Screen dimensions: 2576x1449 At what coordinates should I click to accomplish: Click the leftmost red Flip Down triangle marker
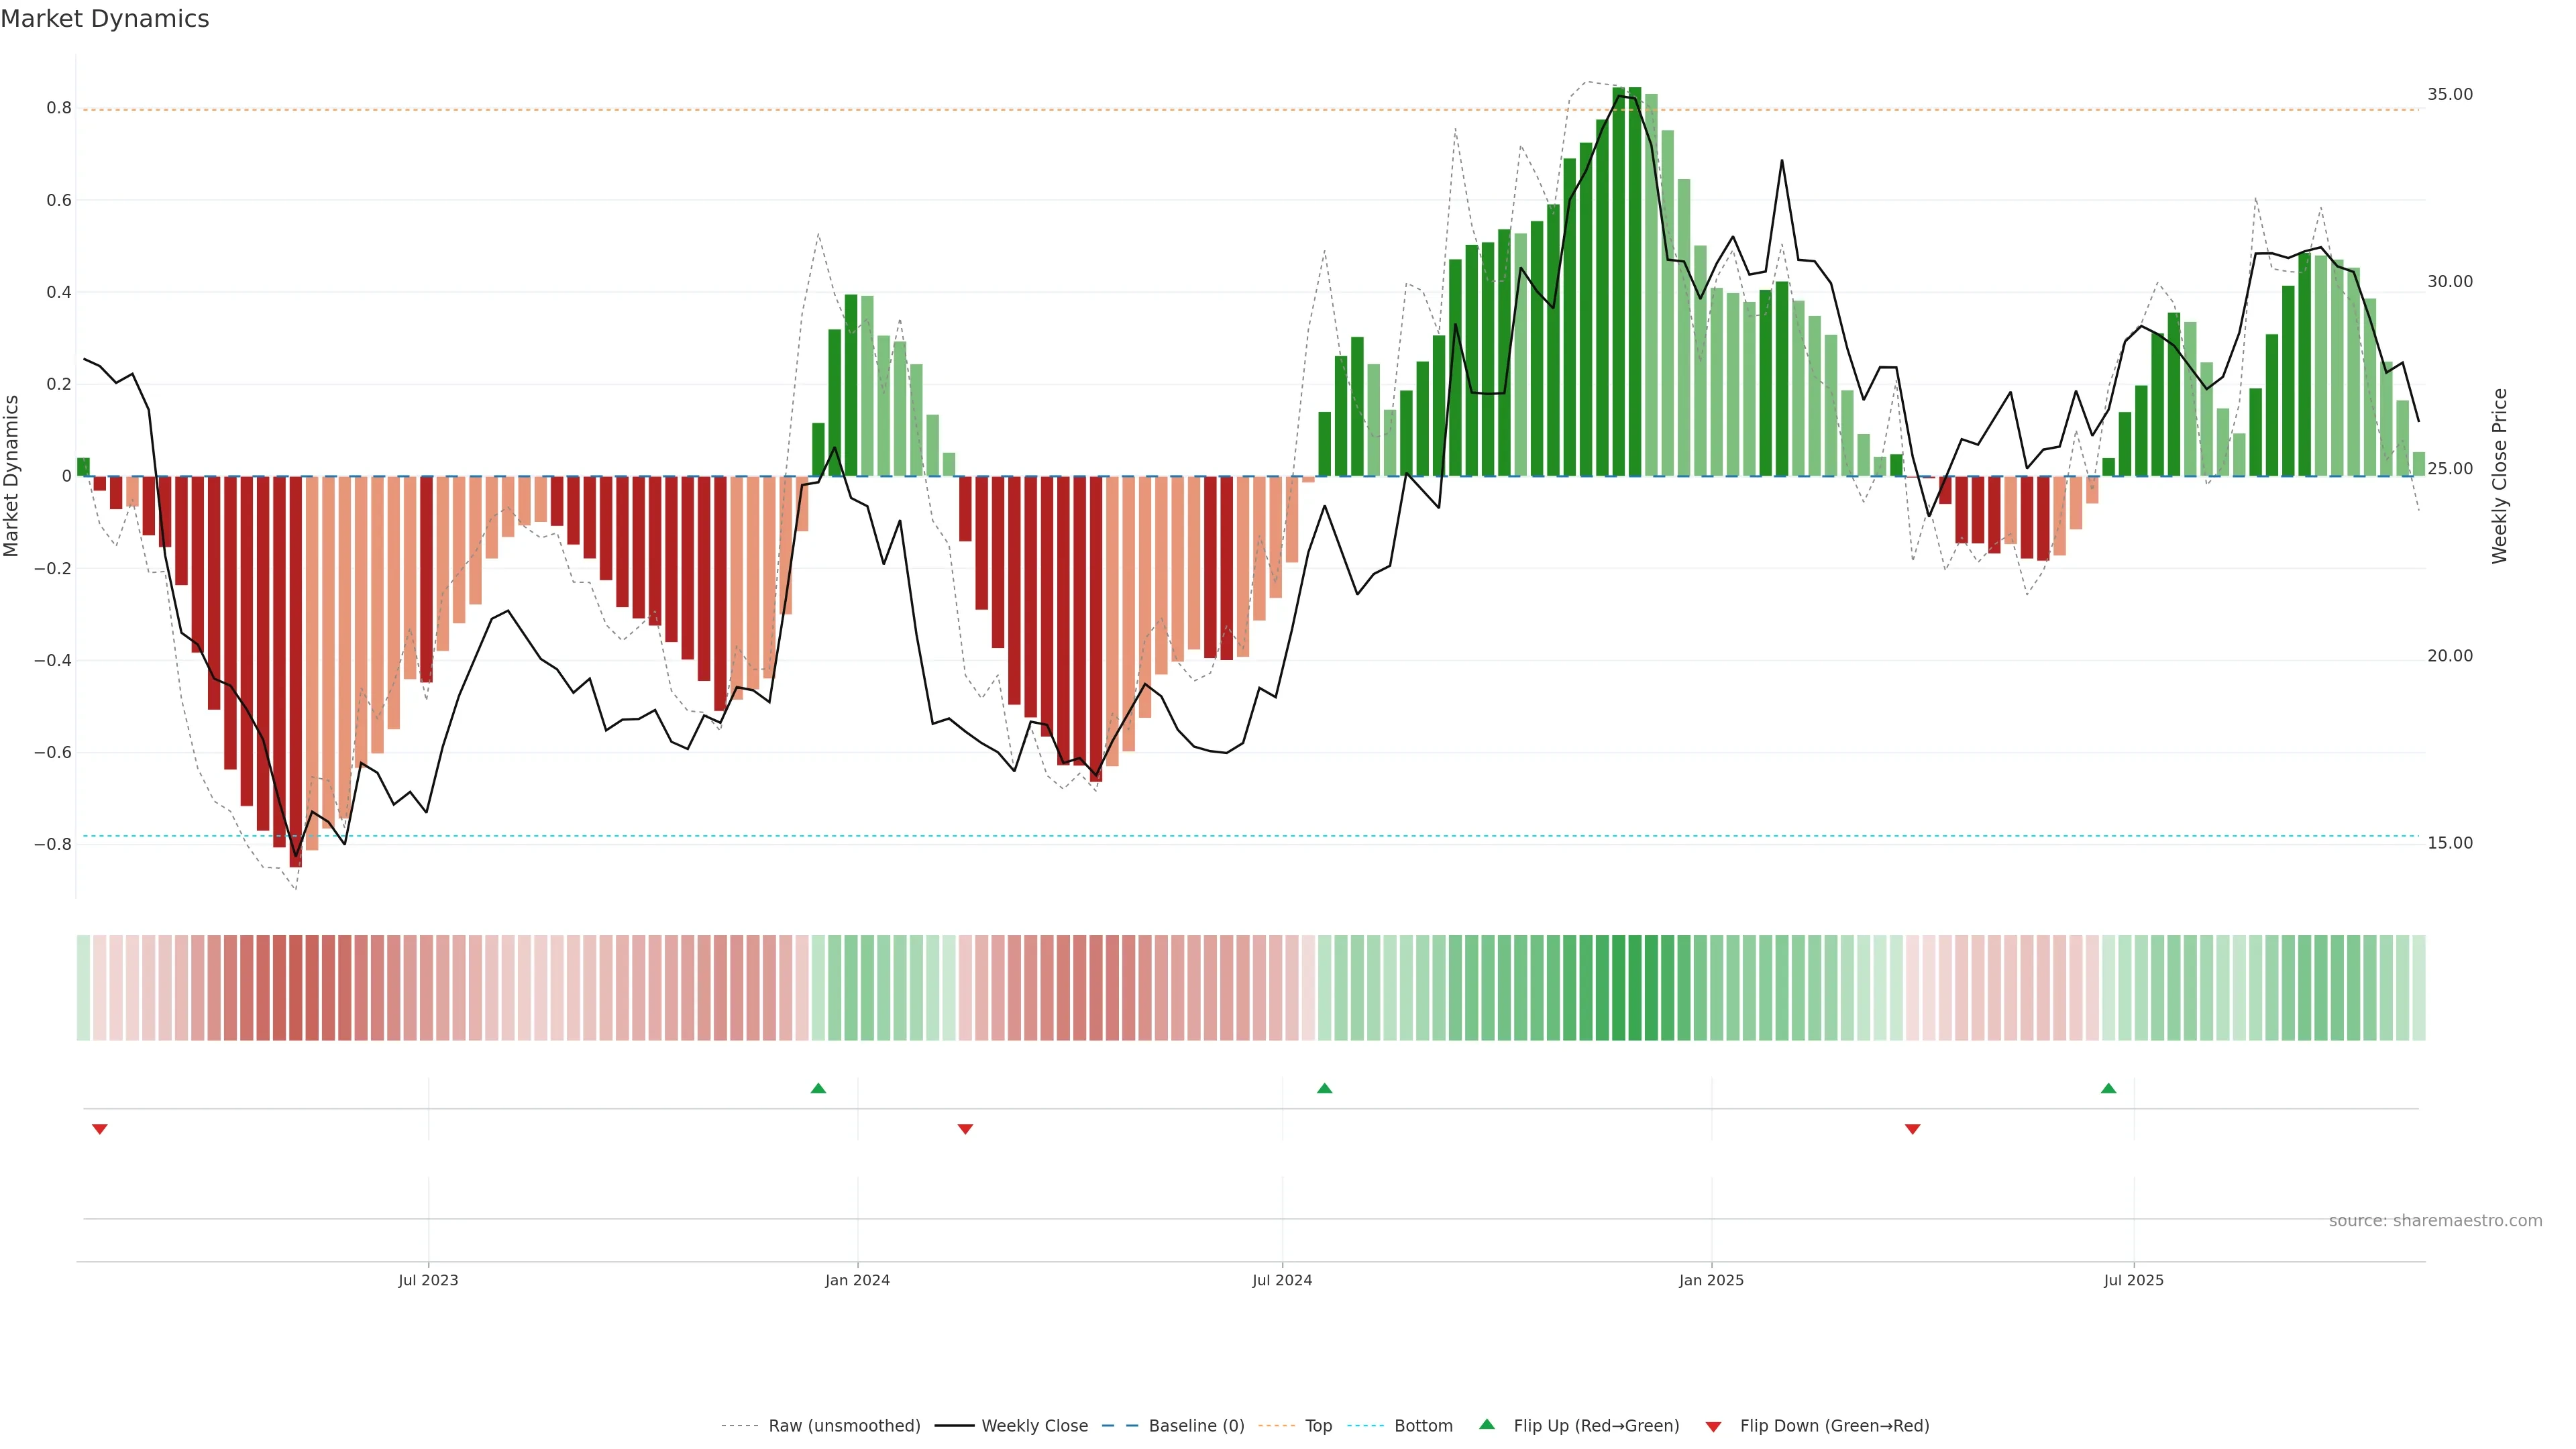click(99, 1129)
